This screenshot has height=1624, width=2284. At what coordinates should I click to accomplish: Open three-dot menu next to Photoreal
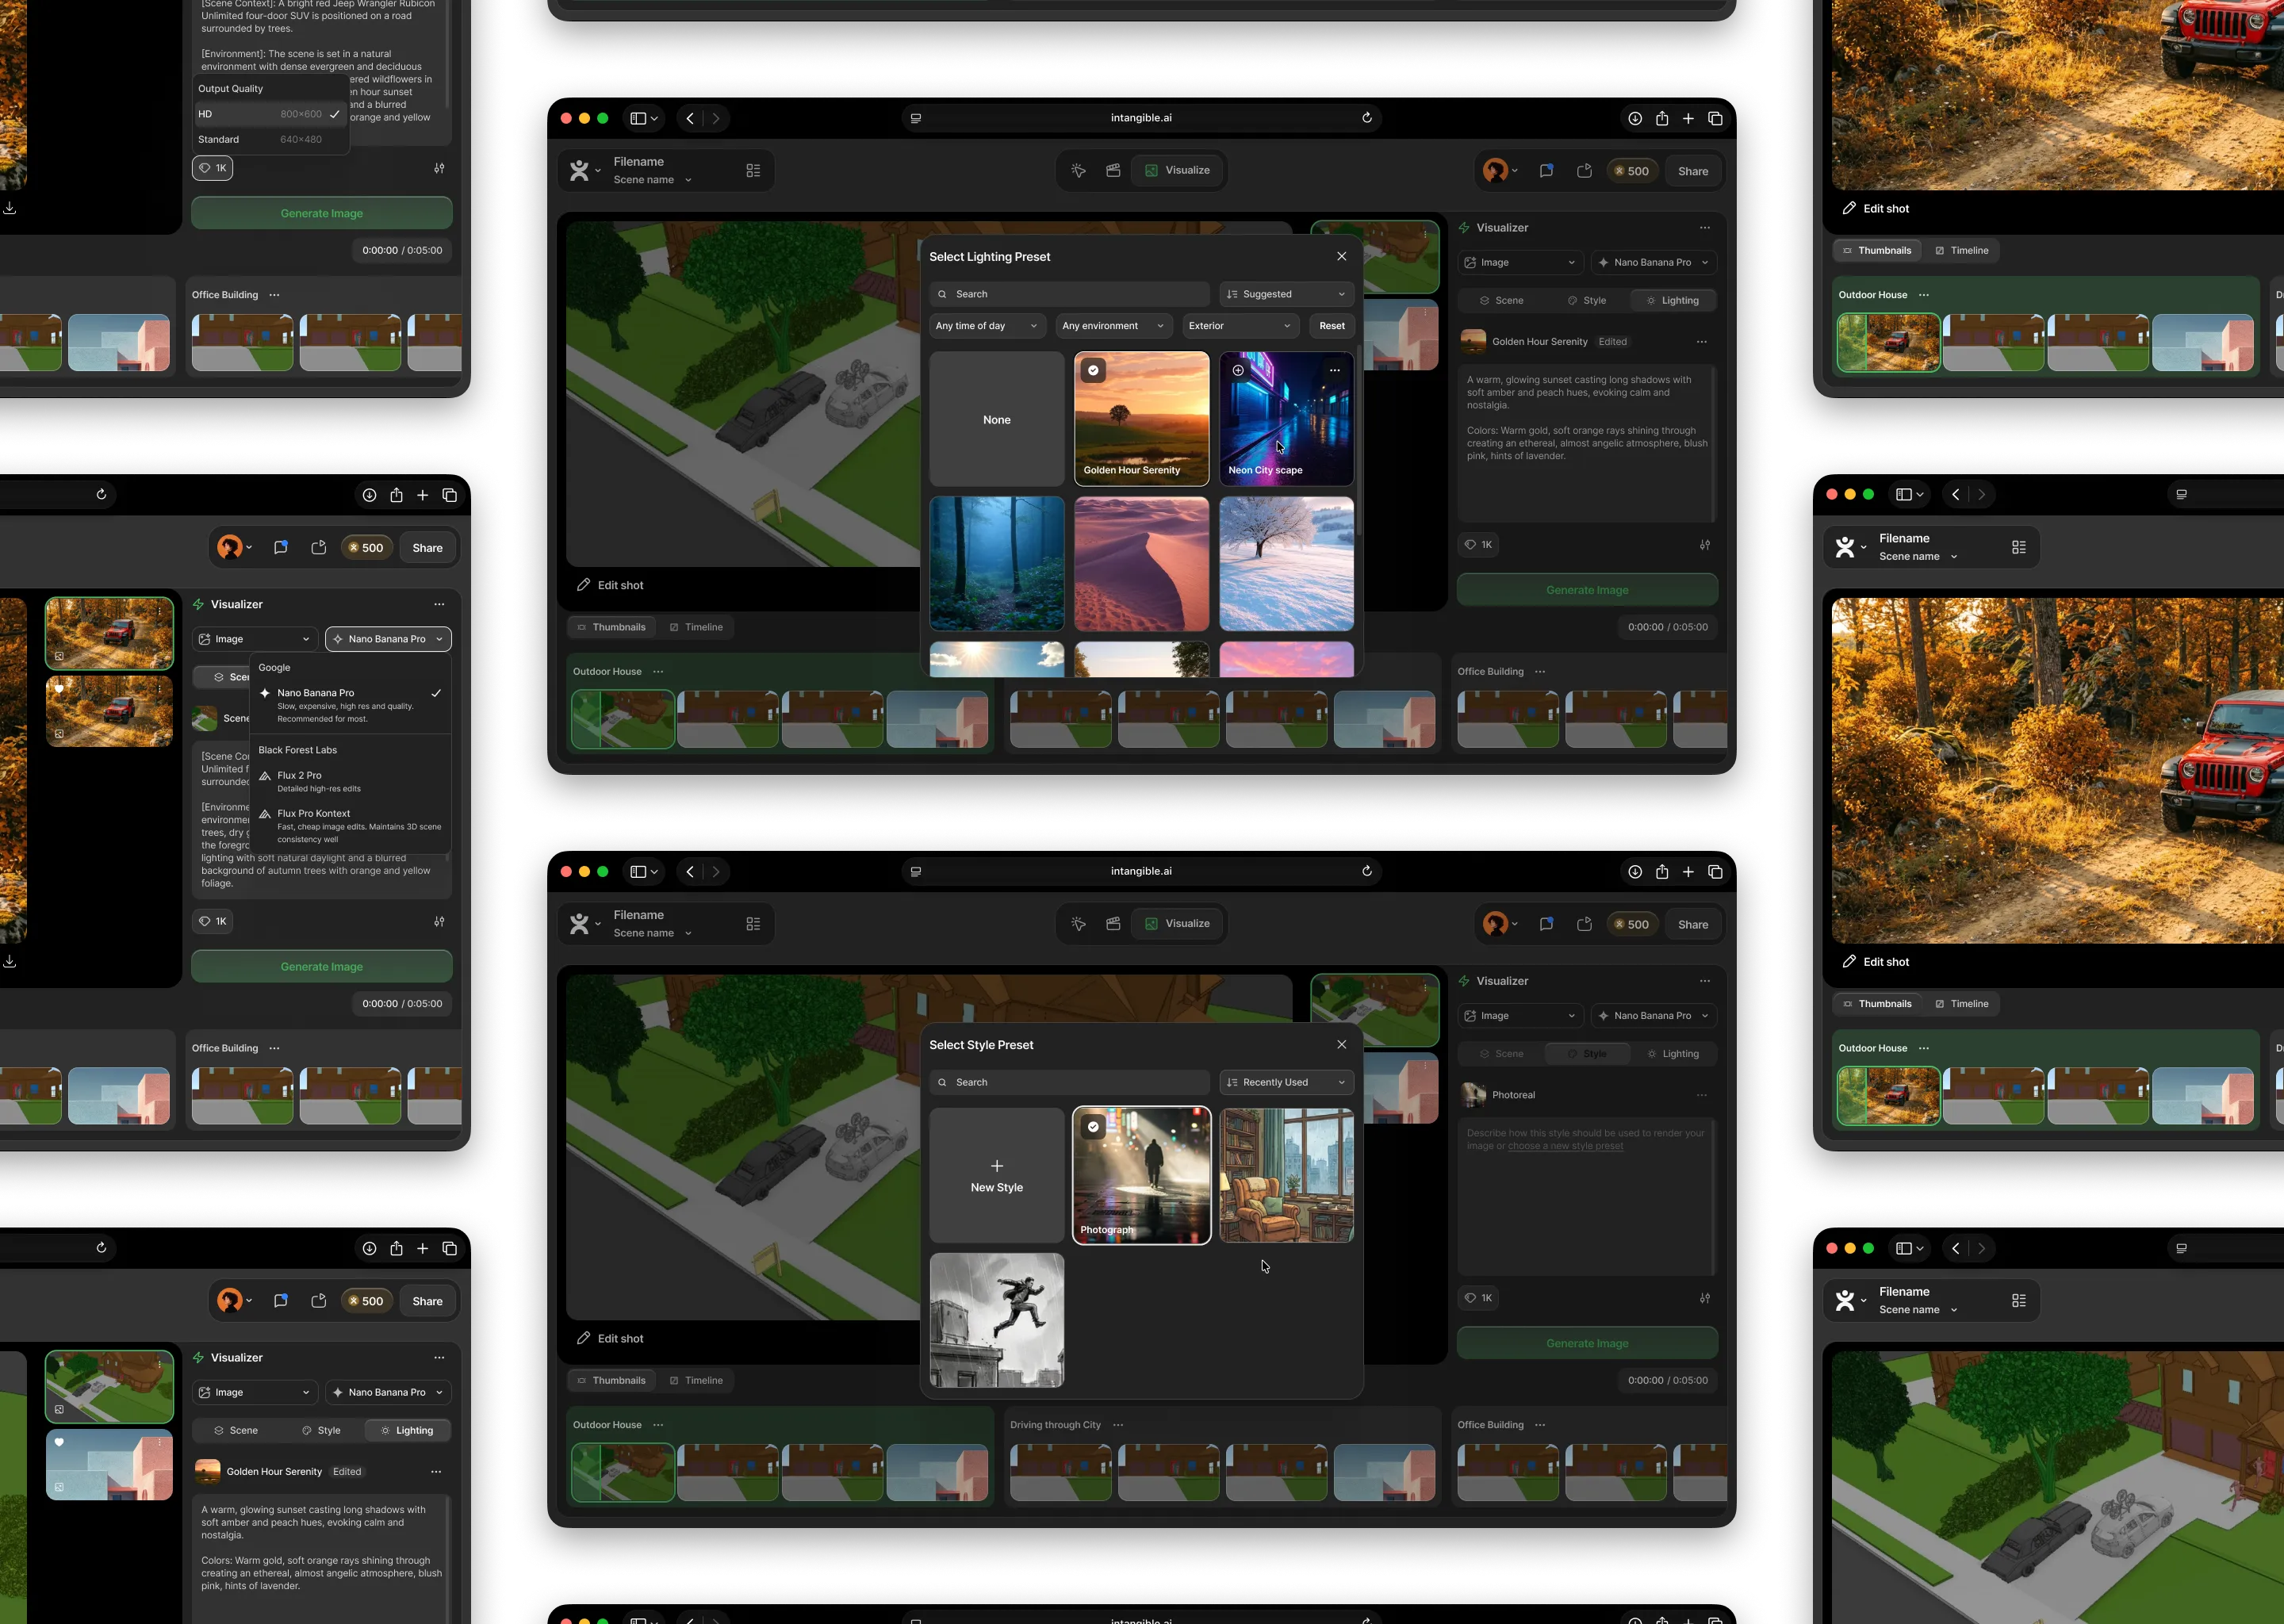pyautogui.click(x=1701, y=1095)
